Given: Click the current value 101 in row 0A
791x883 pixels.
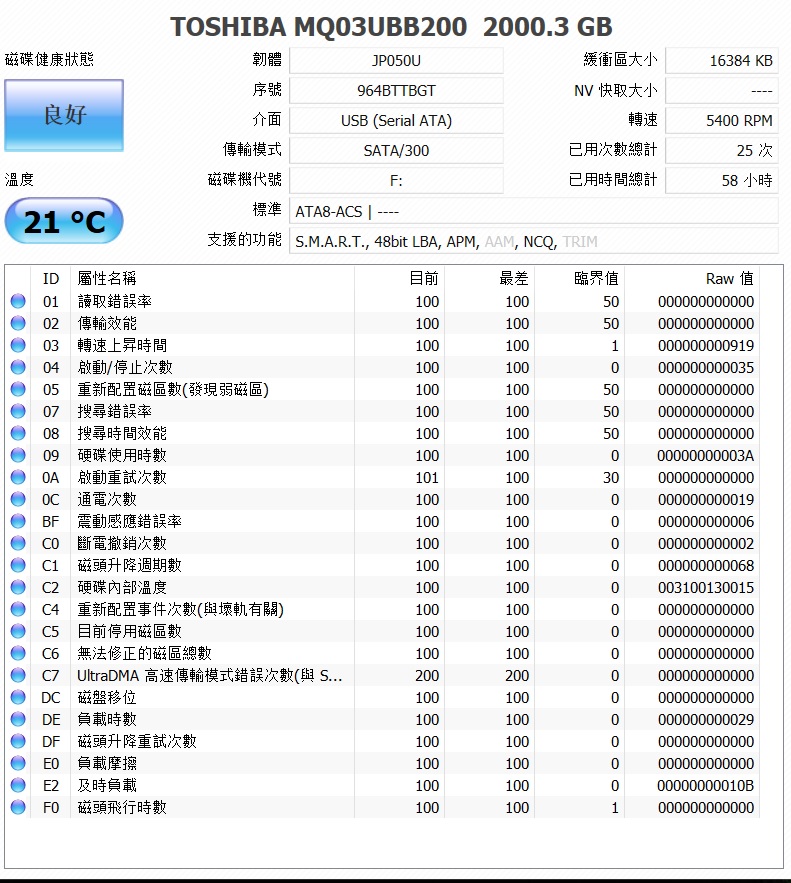Looking at the screenshot, I should pyautogui.click(x=427, y=478).
